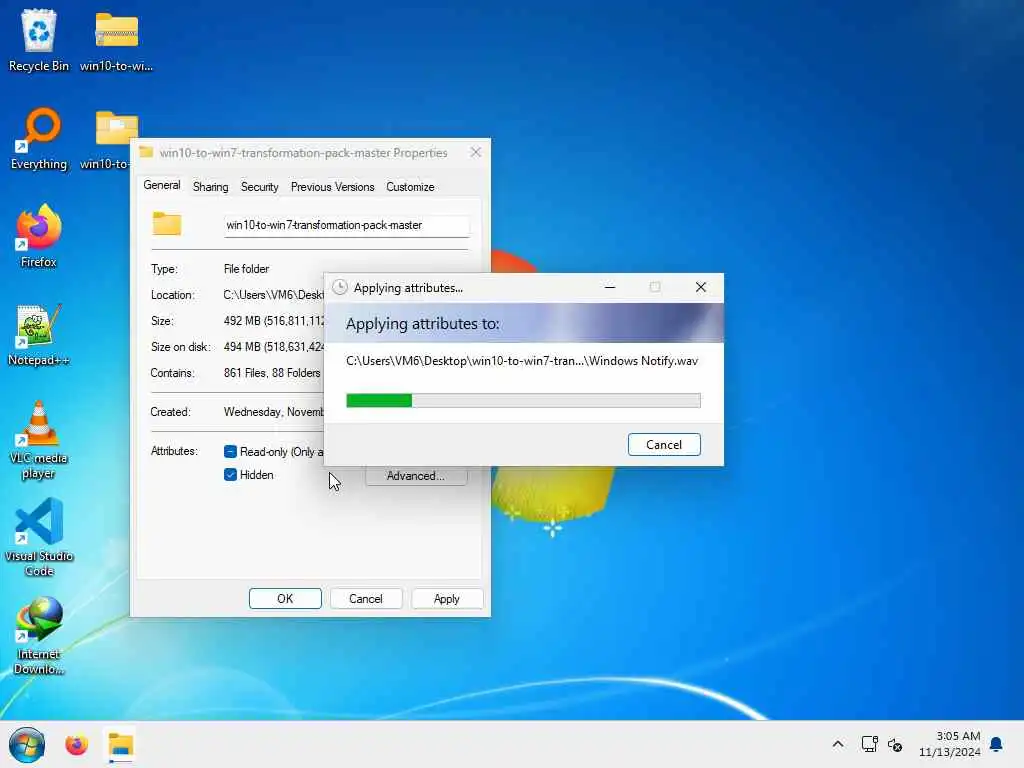Open the notifications bell icon
This screenshot has height=768, width=1024.
[997, 744]
